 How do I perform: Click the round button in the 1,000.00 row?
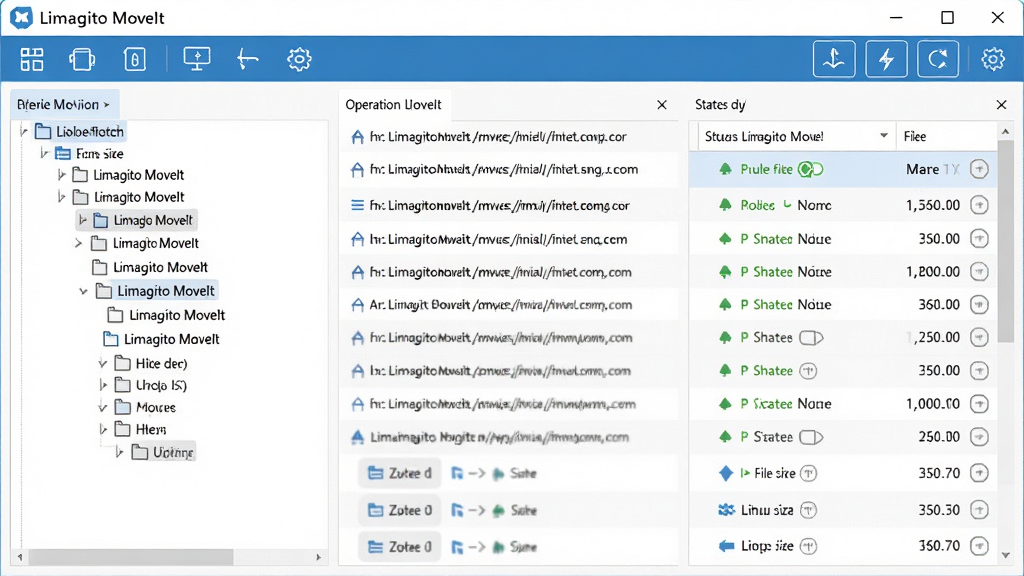[x=979, y=404]
